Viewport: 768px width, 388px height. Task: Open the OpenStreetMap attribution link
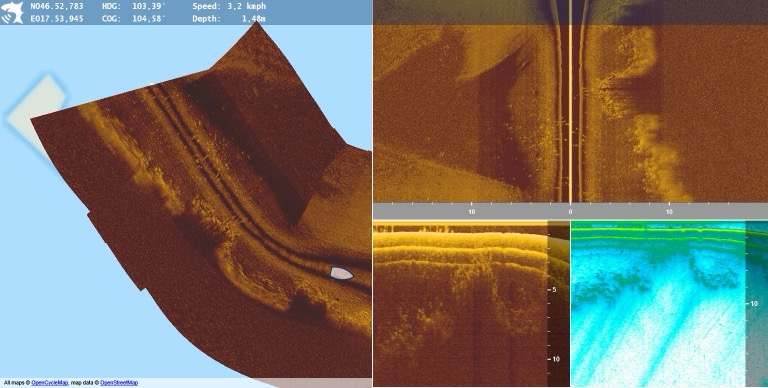[119, 383]
